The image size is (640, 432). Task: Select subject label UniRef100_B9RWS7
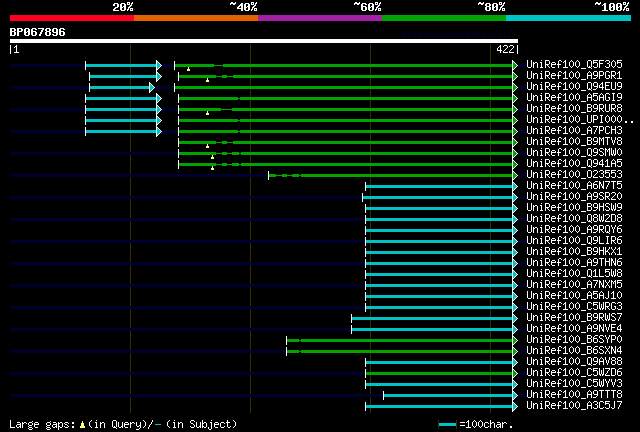click(x=574, y=318)
